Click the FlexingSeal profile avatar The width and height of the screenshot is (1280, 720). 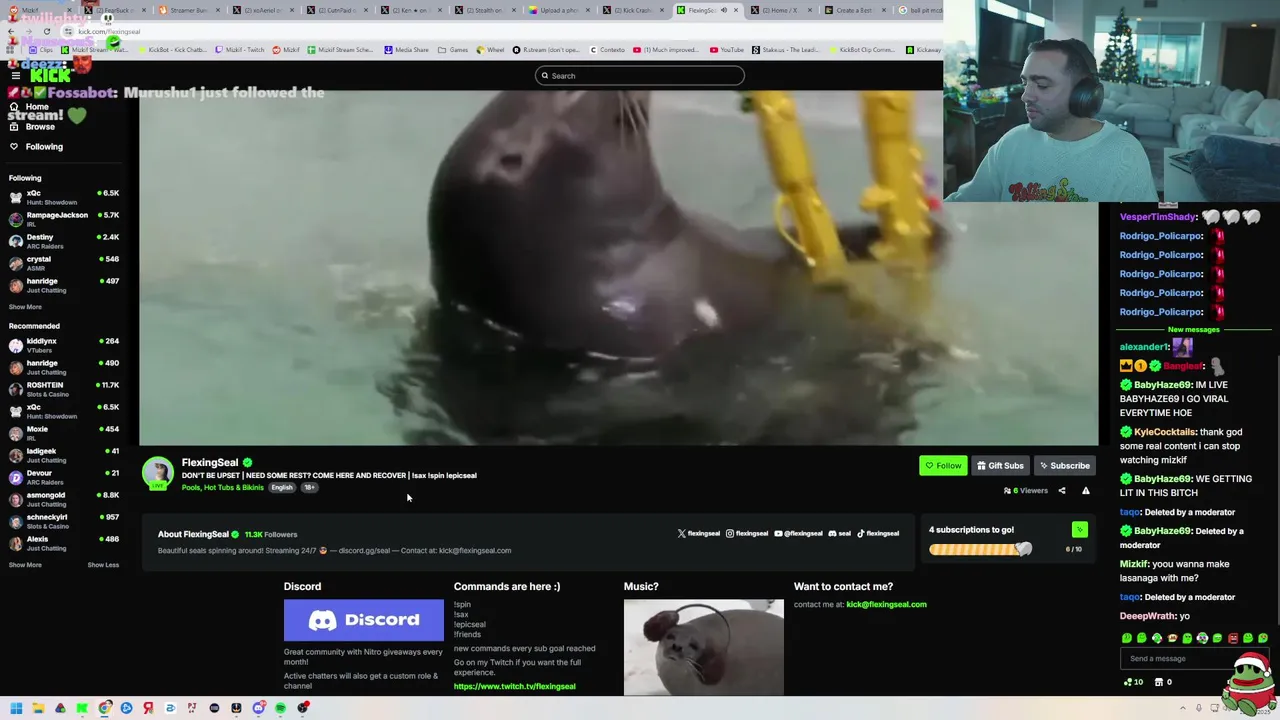pos(157,473)
